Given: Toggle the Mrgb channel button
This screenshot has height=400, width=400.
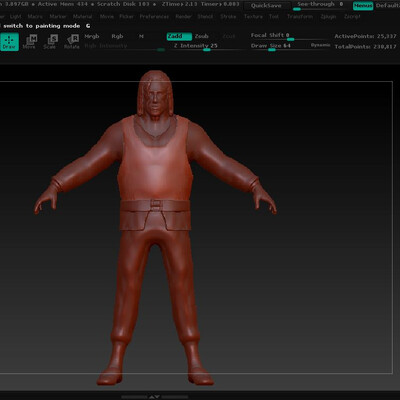Looking at the screenshot, I should tap(92, 36).
